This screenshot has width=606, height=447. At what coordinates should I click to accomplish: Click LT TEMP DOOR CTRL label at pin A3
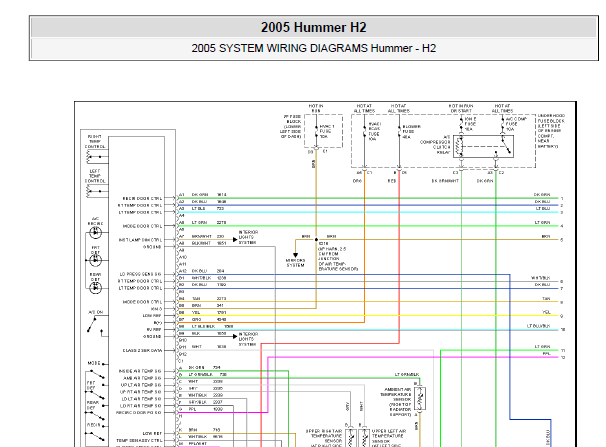[140, 212]
